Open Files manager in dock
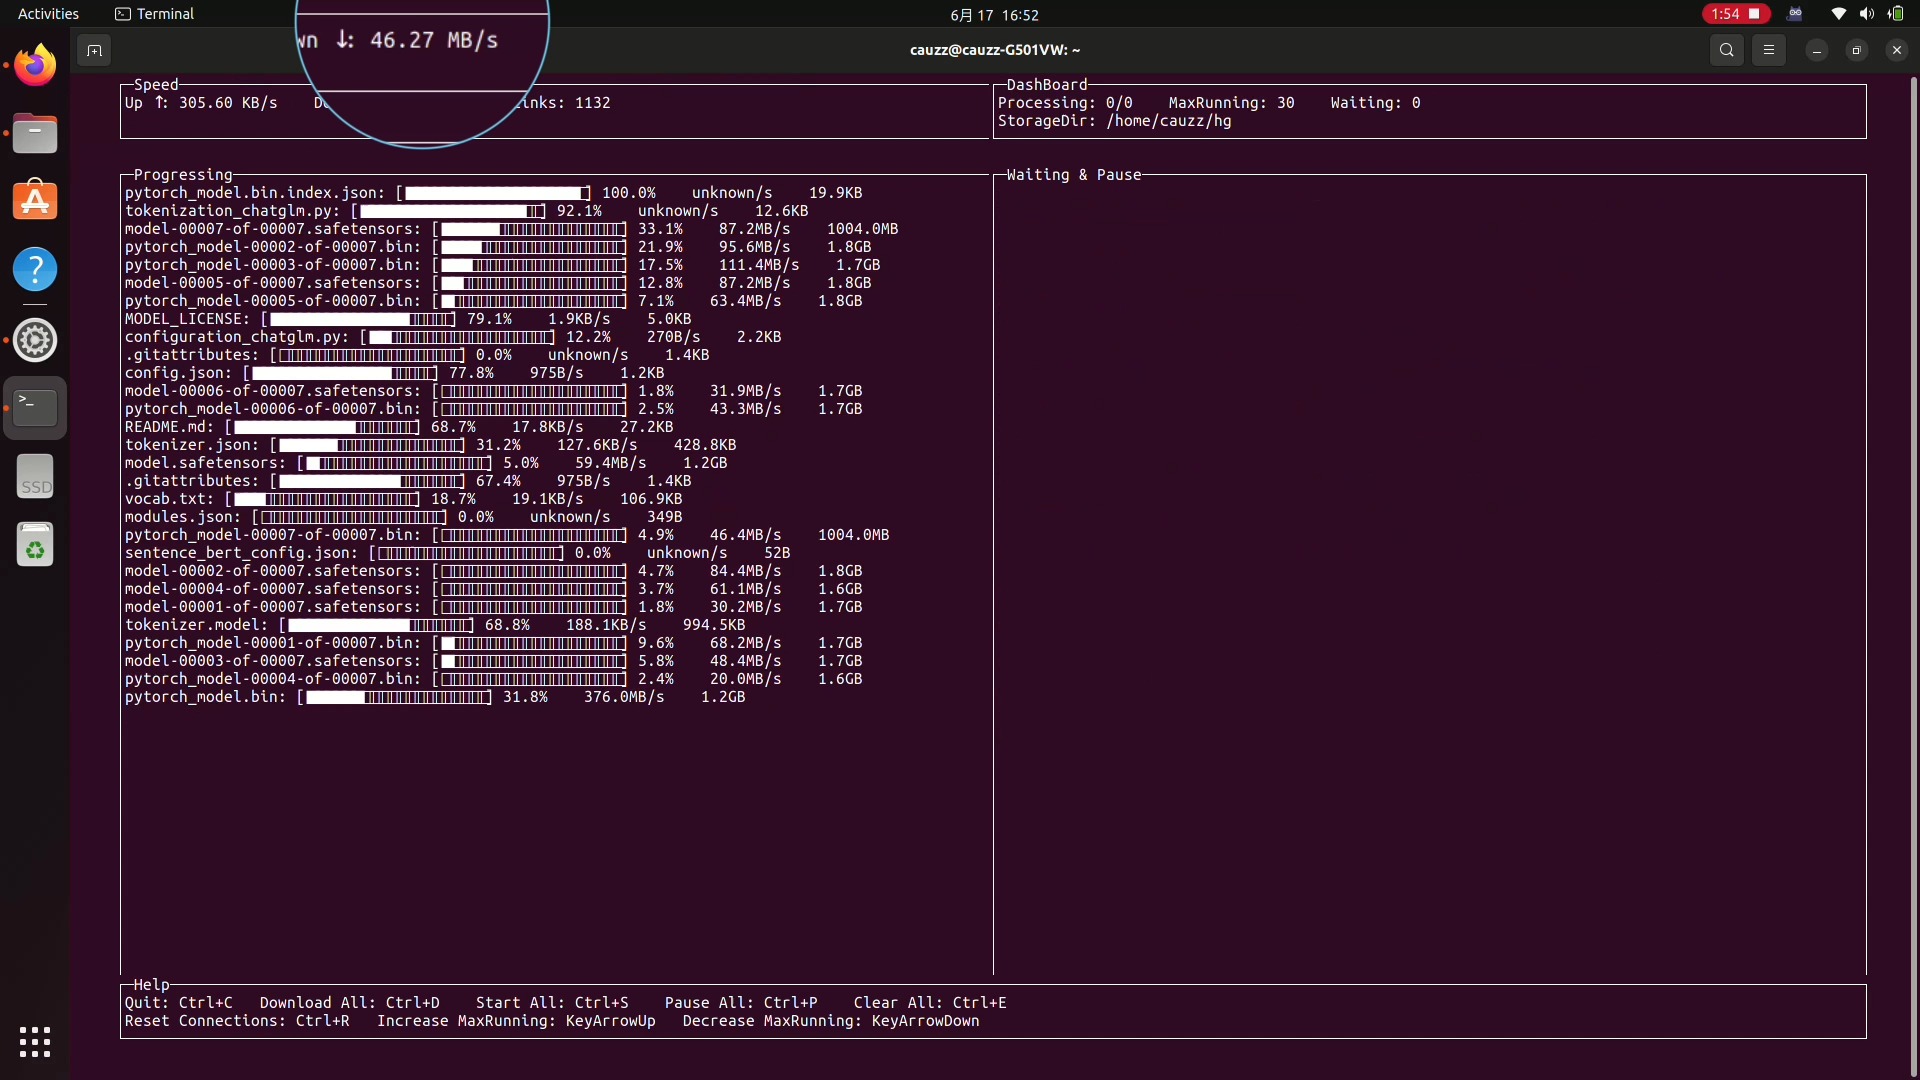Screen dimensions: 1920x1080 pos(35,134)
